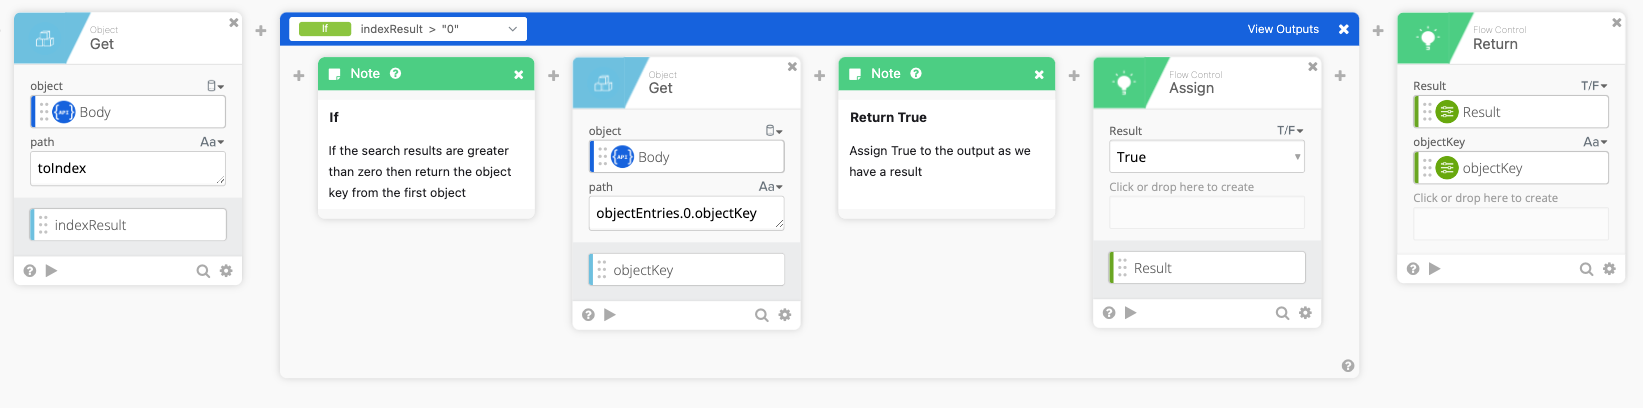Open settings gear on Return card
This screenshot has height=408, width=1643.
[x=1609, y=269]
